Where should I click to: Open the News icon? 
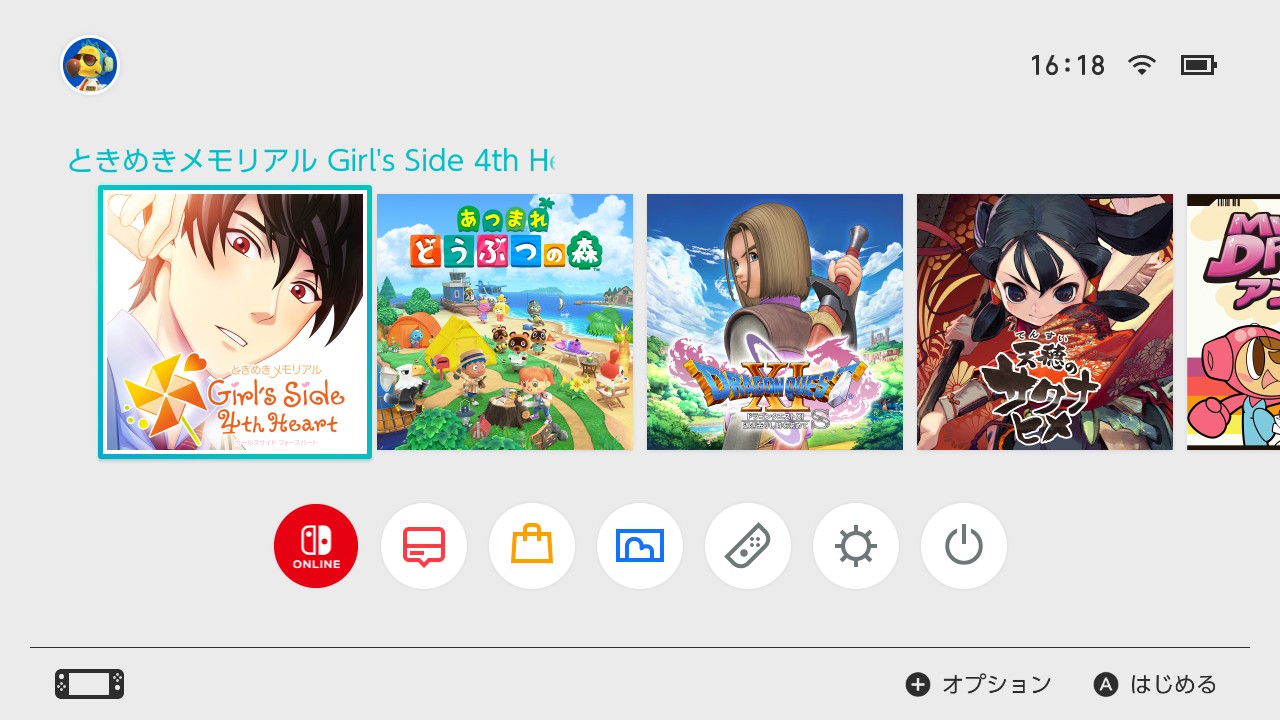[x=424, y=546]
